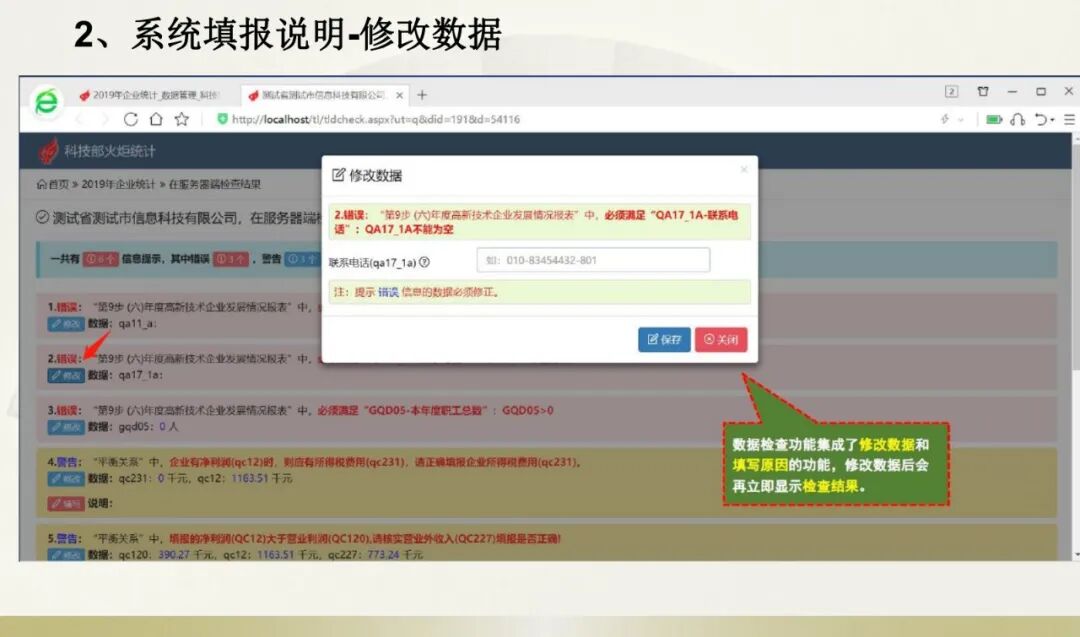This screenshot has width=1080, height=637.
Task: Select the 测试省测试市信息科技有限公司 browser tab
Action: pos(325,95)
